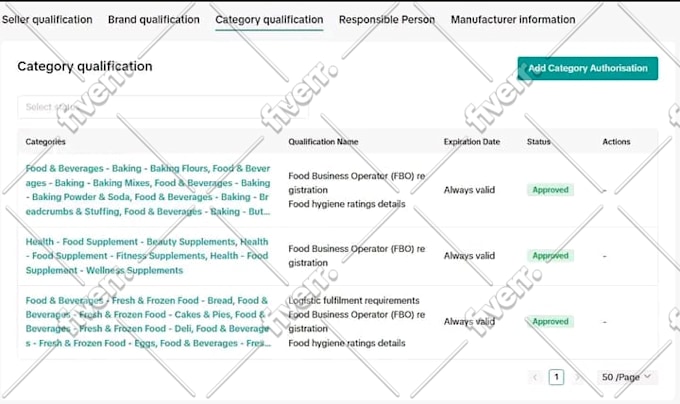Open the Select status filter dropdown
Image resolution: width=680 pixels, height=404 pixels.
coord(163,107)
